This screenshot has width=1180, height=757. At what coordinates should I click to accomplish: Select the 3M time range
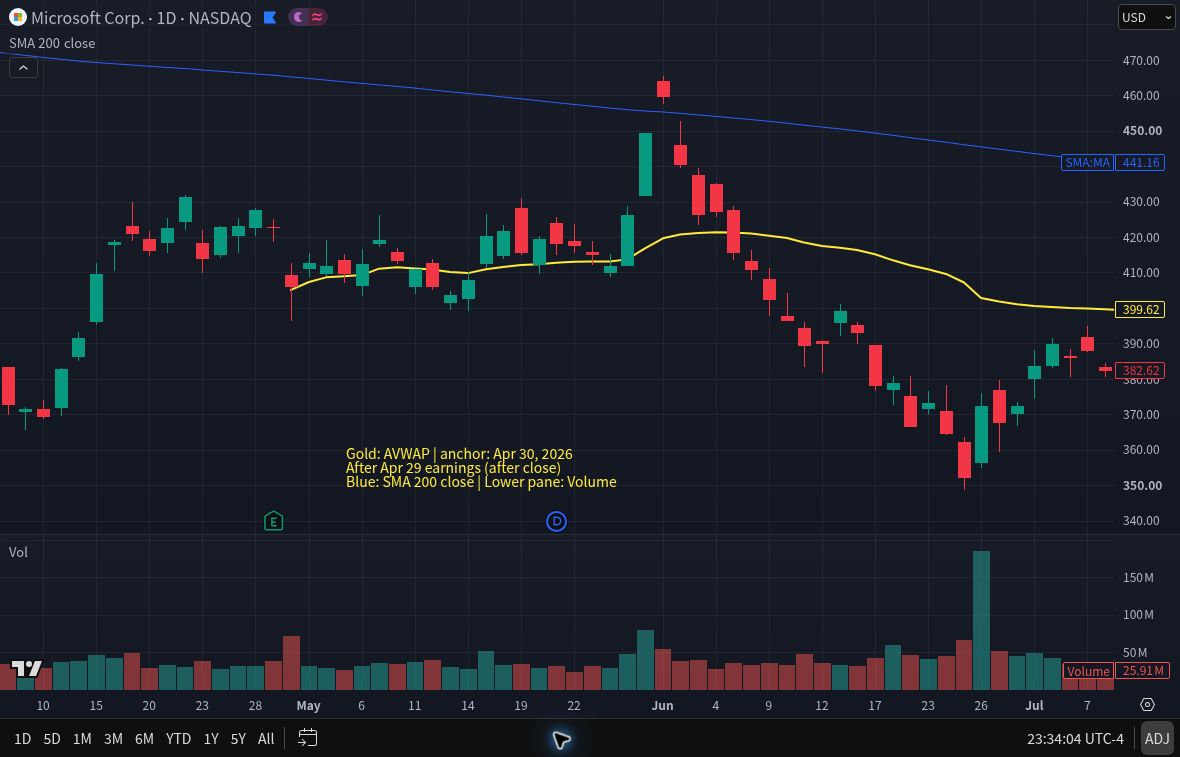click(113, 738)
